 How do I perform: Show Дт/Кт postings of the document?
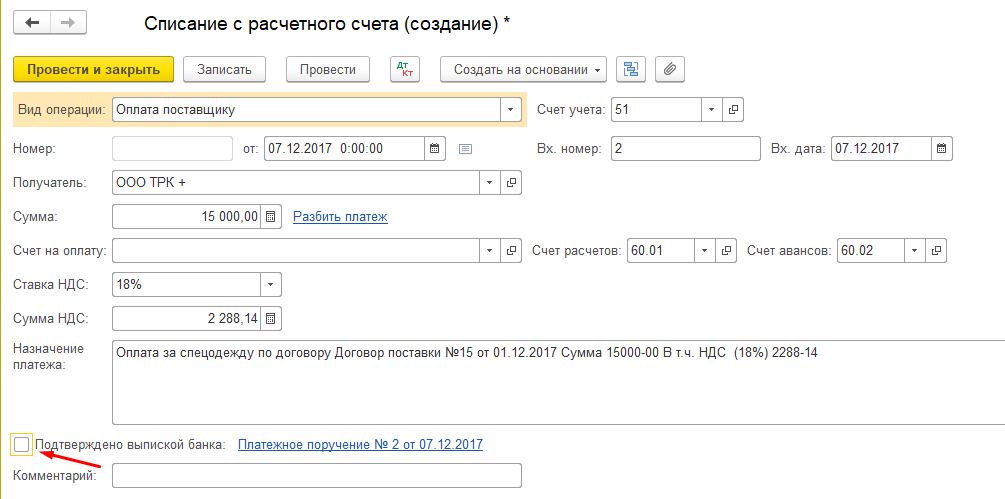point(404,70)
